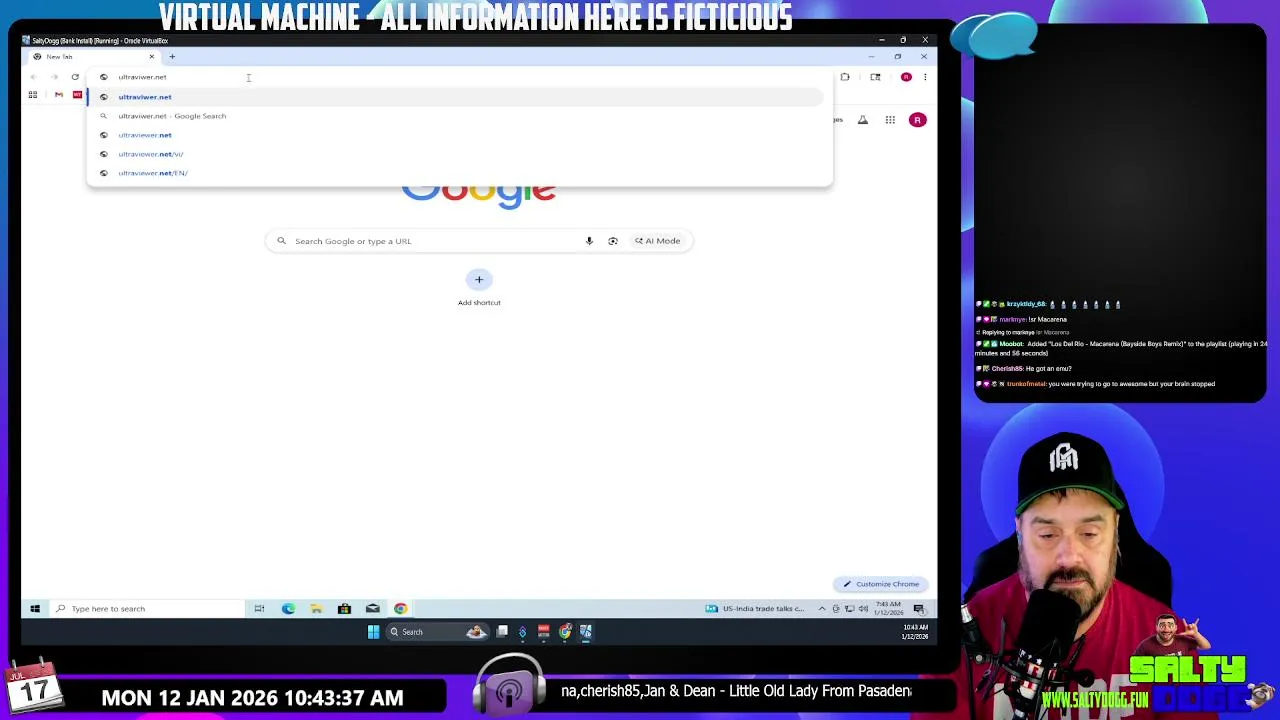Close the New Tab tab

tap(152, 57)
